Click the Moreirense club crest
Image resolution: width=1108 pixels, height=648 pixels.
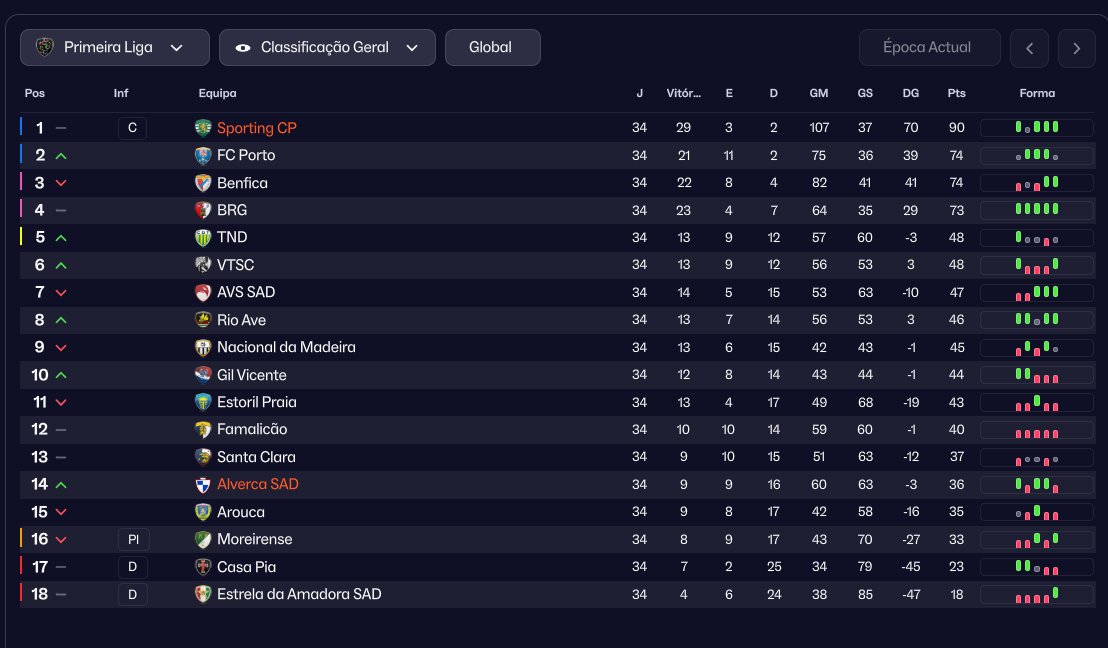[x=203, y=539]
